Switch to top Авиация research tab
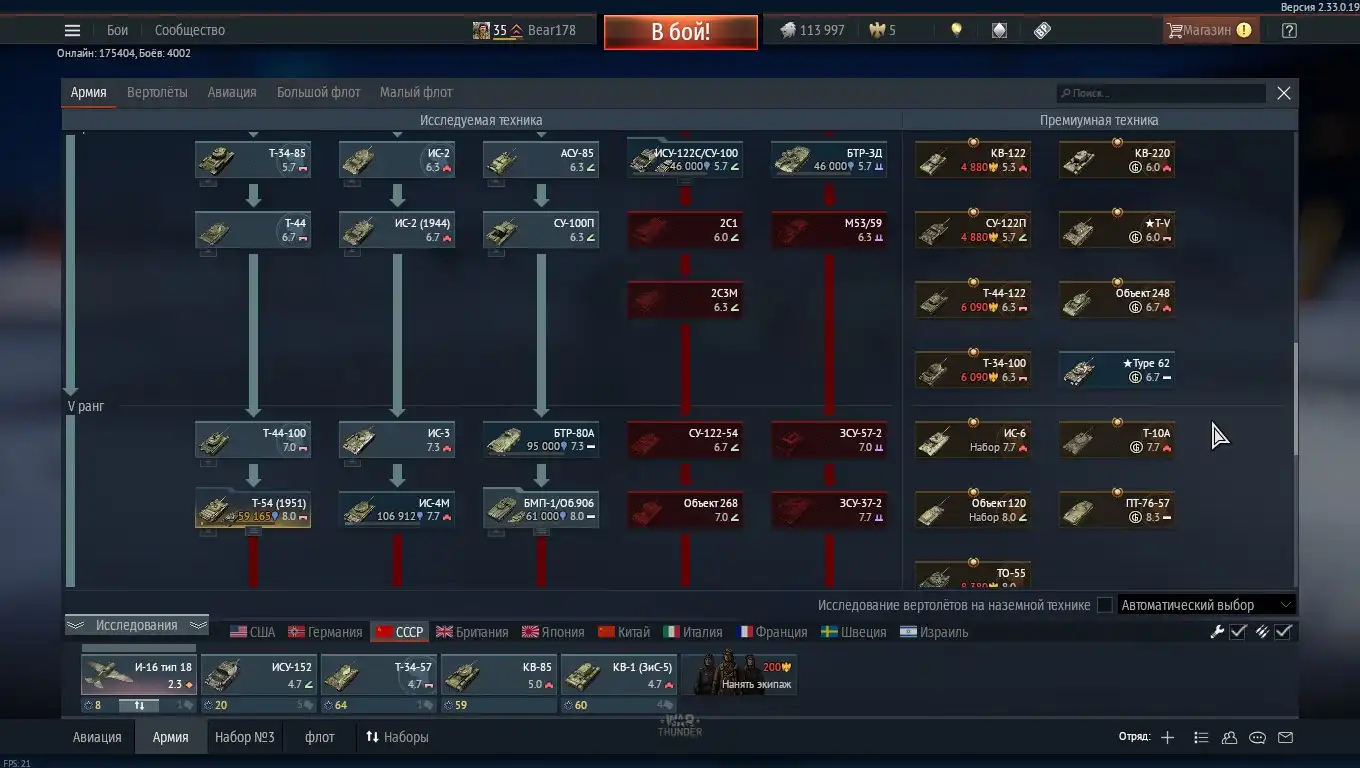 tap(232, 92)
